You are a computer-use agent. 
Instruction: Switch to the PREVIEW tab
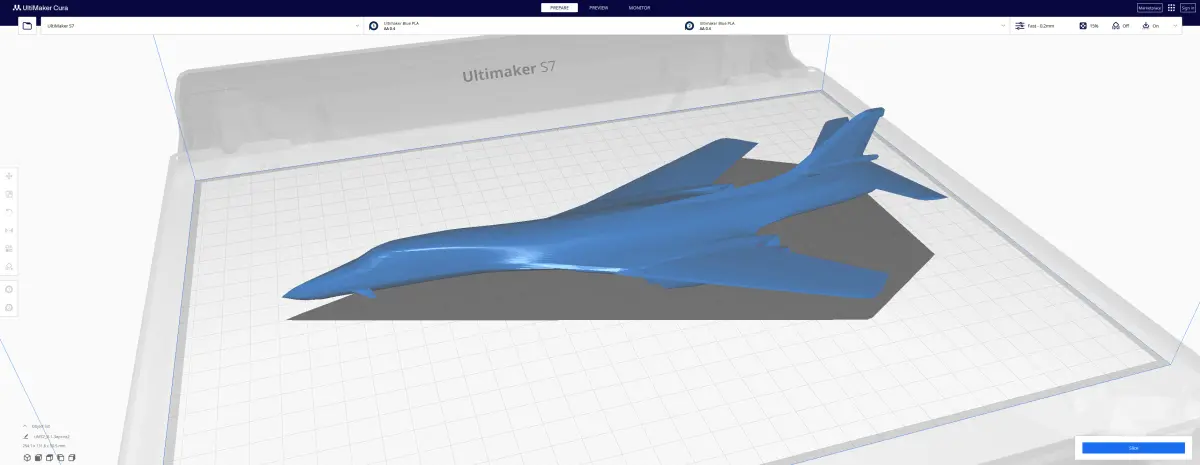click(x=598, y=7)
